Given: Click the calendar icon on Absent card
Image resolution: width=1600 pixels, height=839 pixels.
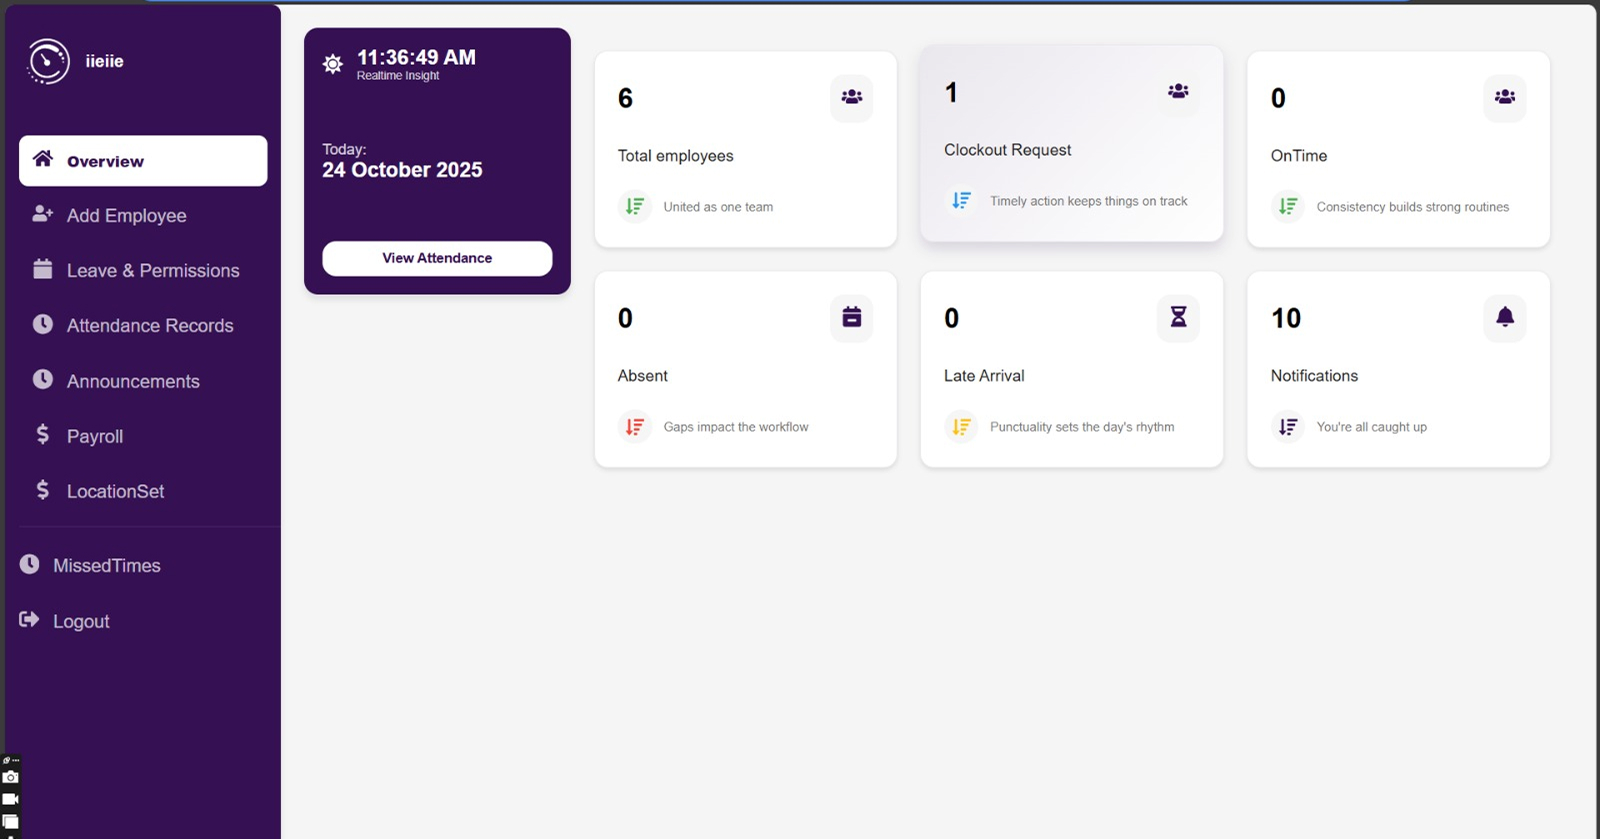Looking at the screenshot, I should pos(852,318).
